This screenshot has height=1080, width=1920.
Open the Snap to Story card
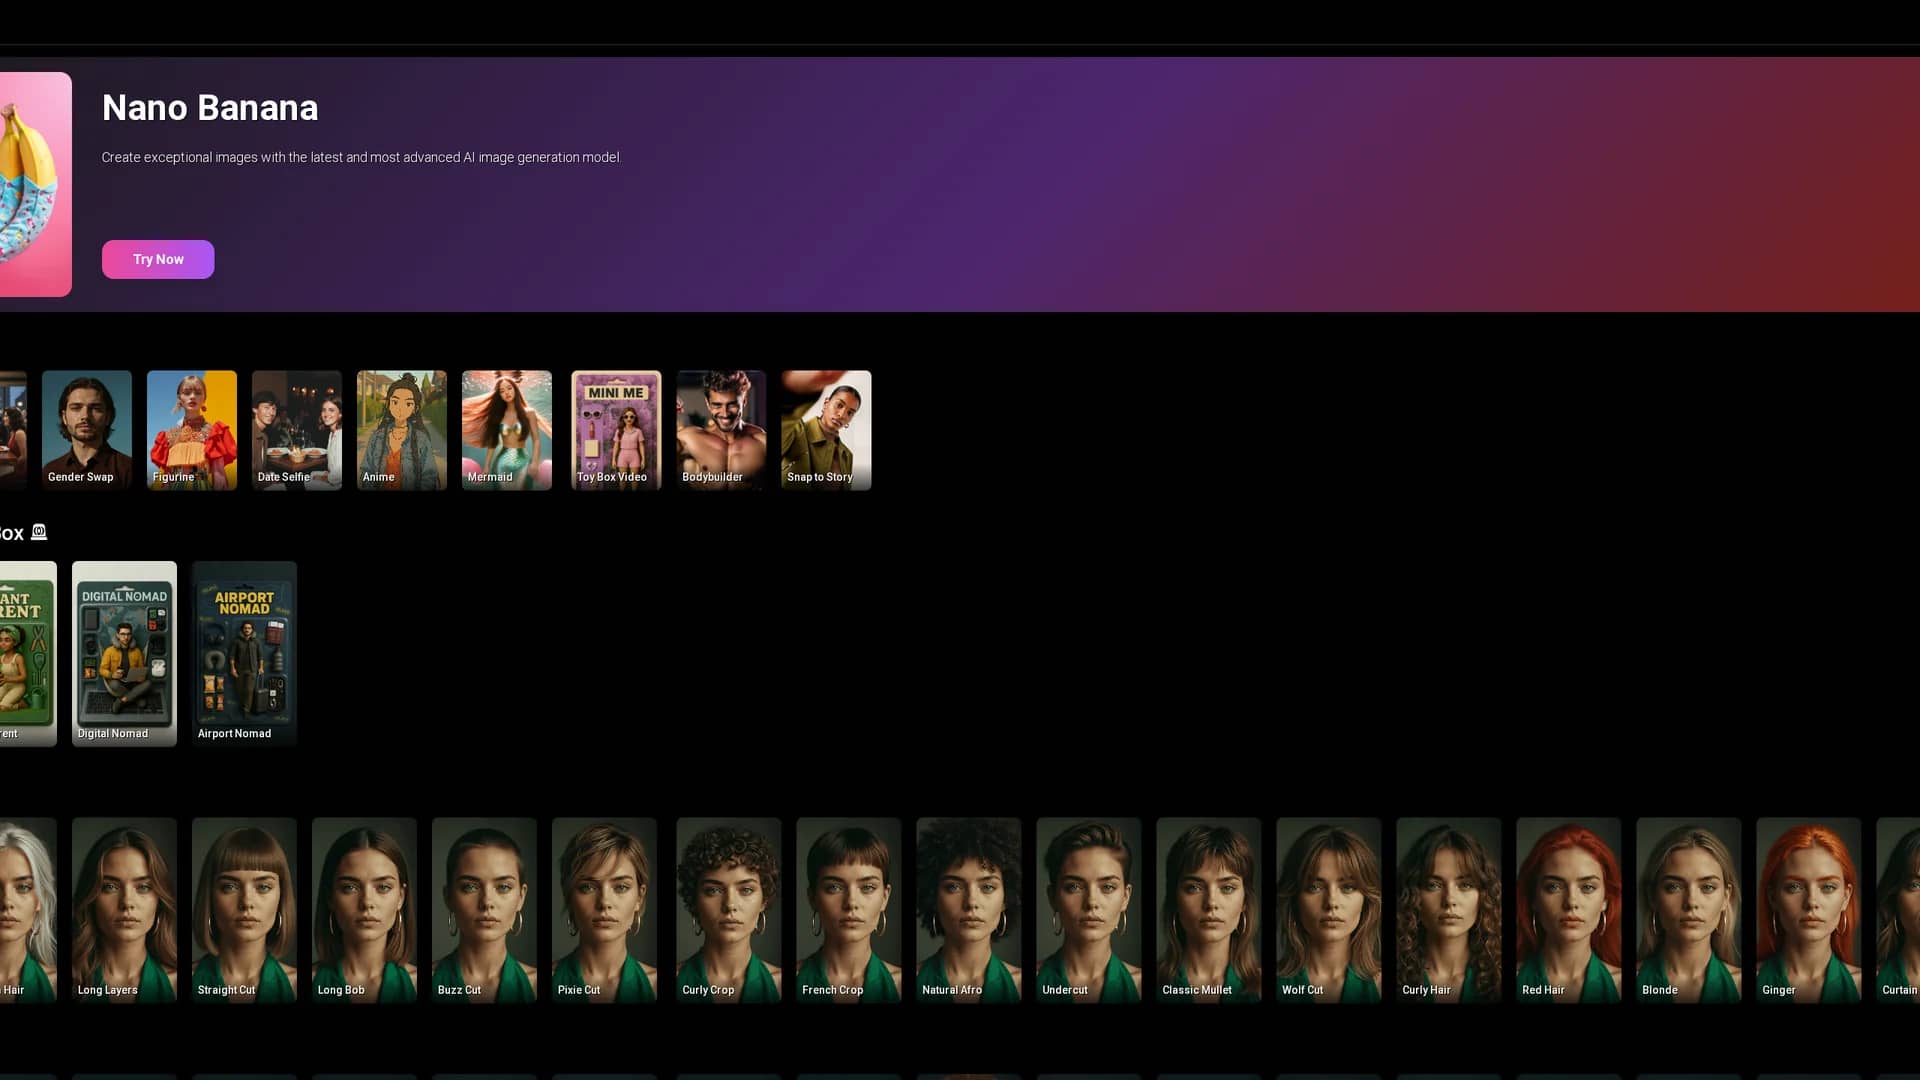coord(826,430)
